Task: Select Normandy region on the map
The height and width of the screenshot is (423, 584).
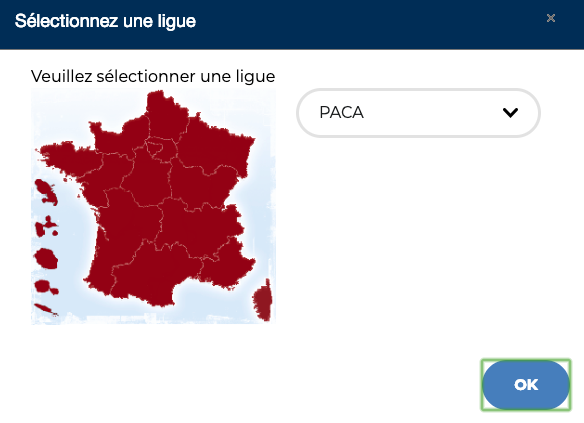Action: click(119, 136)
